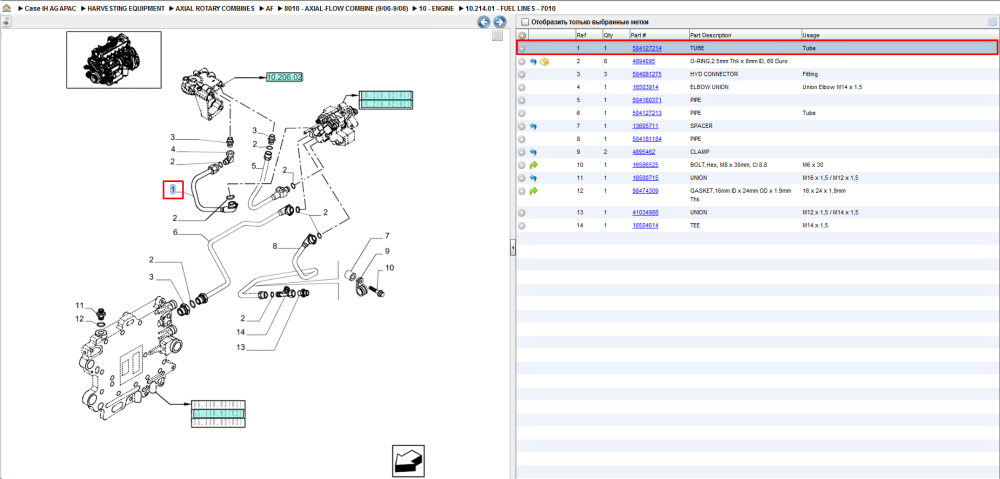This screenshot has height=479, width=1000.
Task: Follow the 10.206.02 reference label in diagram
Action: 284,77
